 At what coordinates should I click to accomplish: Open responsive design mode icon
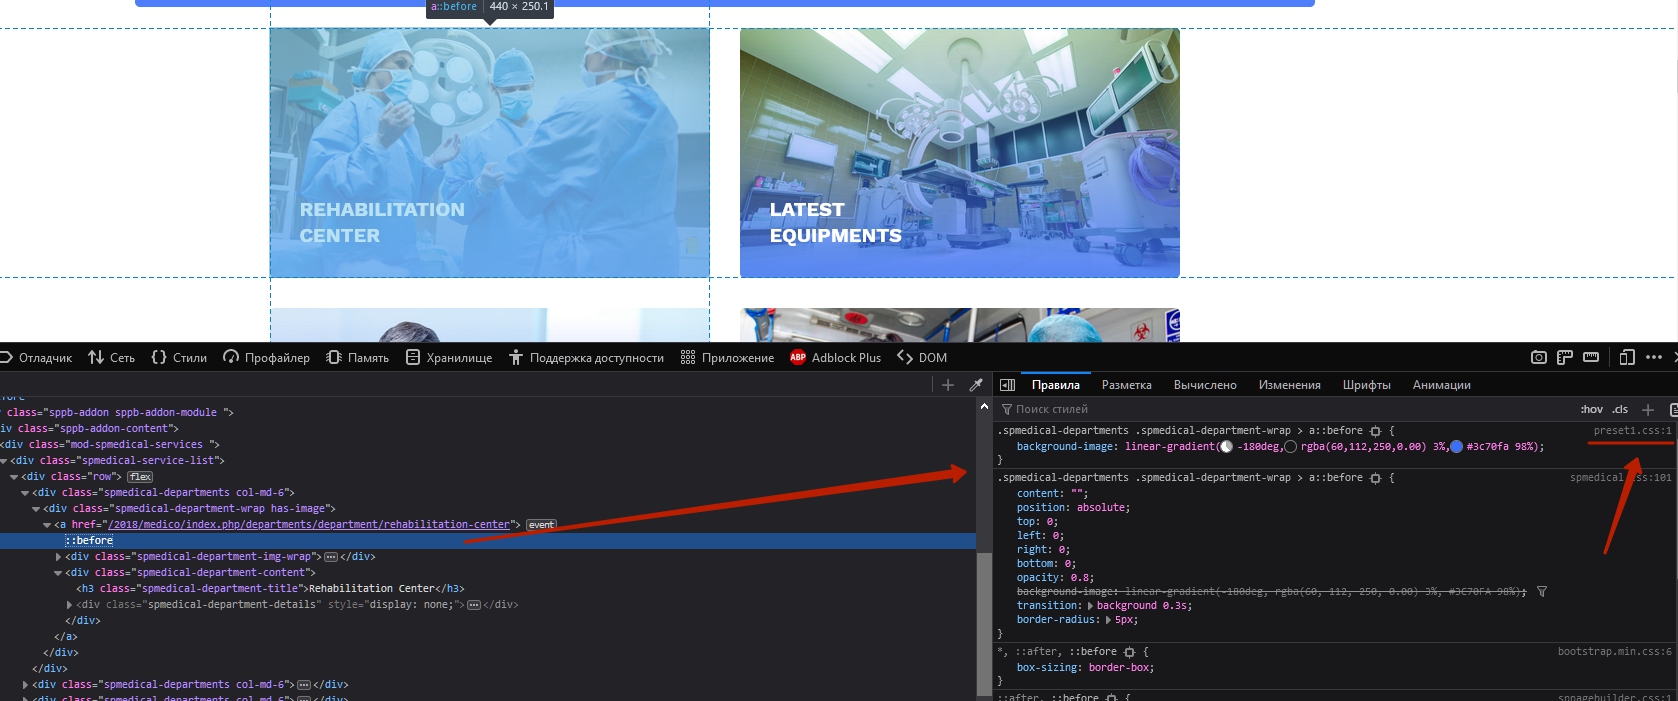click(x=1627, y=357)
